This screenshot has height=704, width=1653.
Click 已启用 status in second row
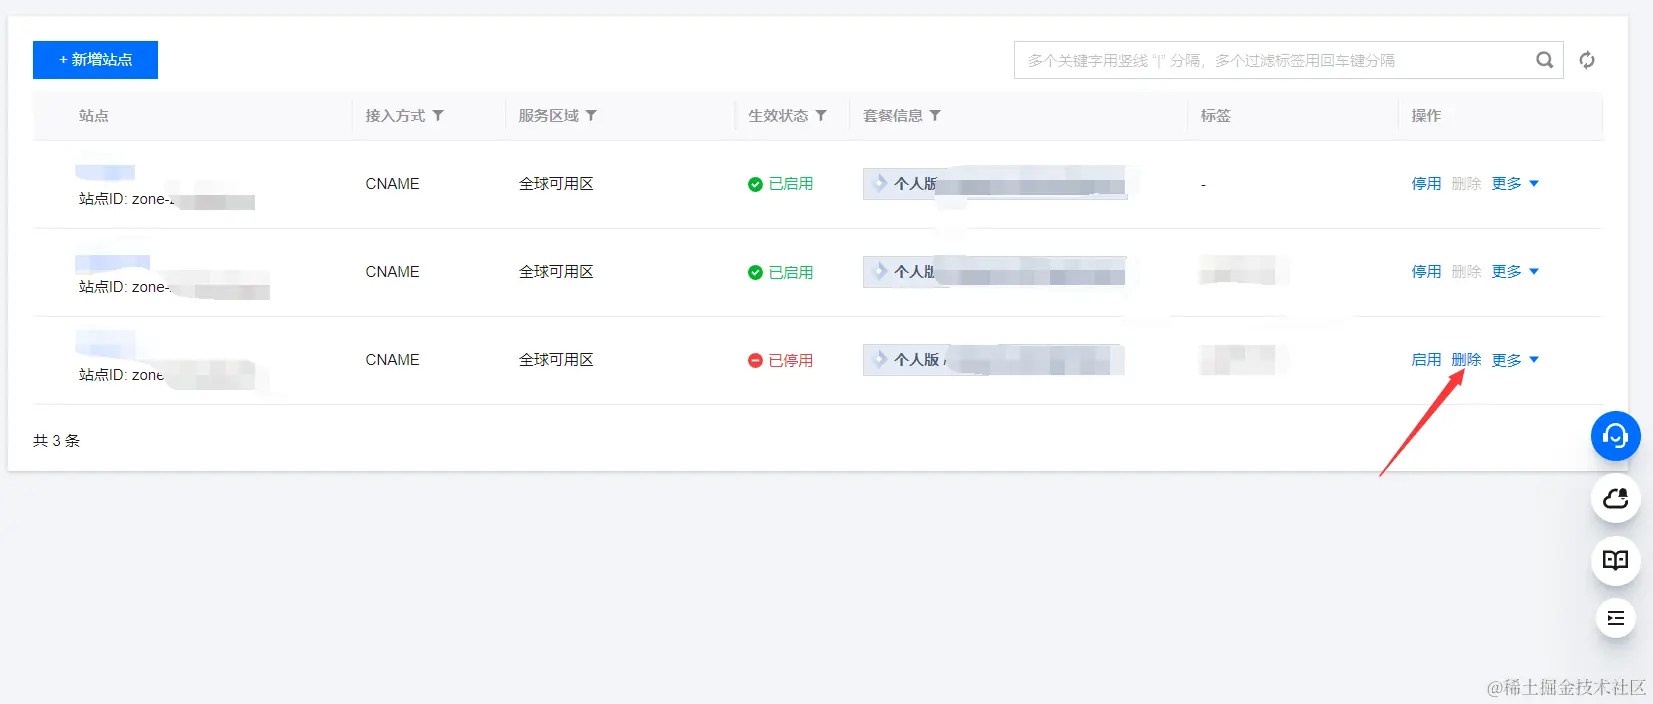[x=791, y=273]
